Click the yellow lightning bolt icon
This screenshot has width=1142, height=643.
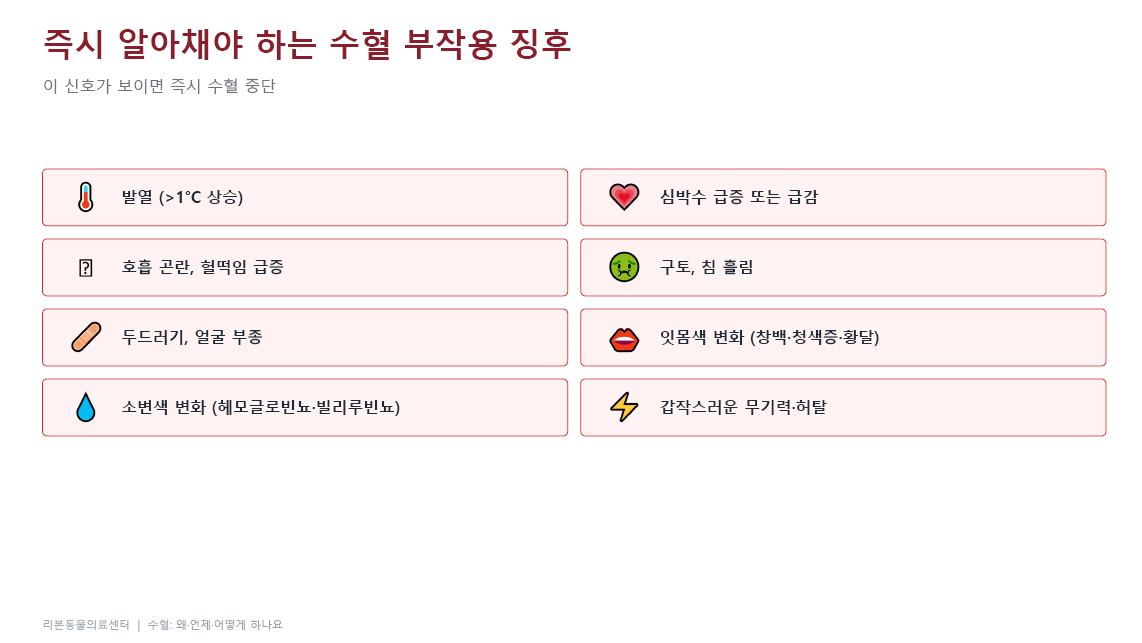coord(624,407)
